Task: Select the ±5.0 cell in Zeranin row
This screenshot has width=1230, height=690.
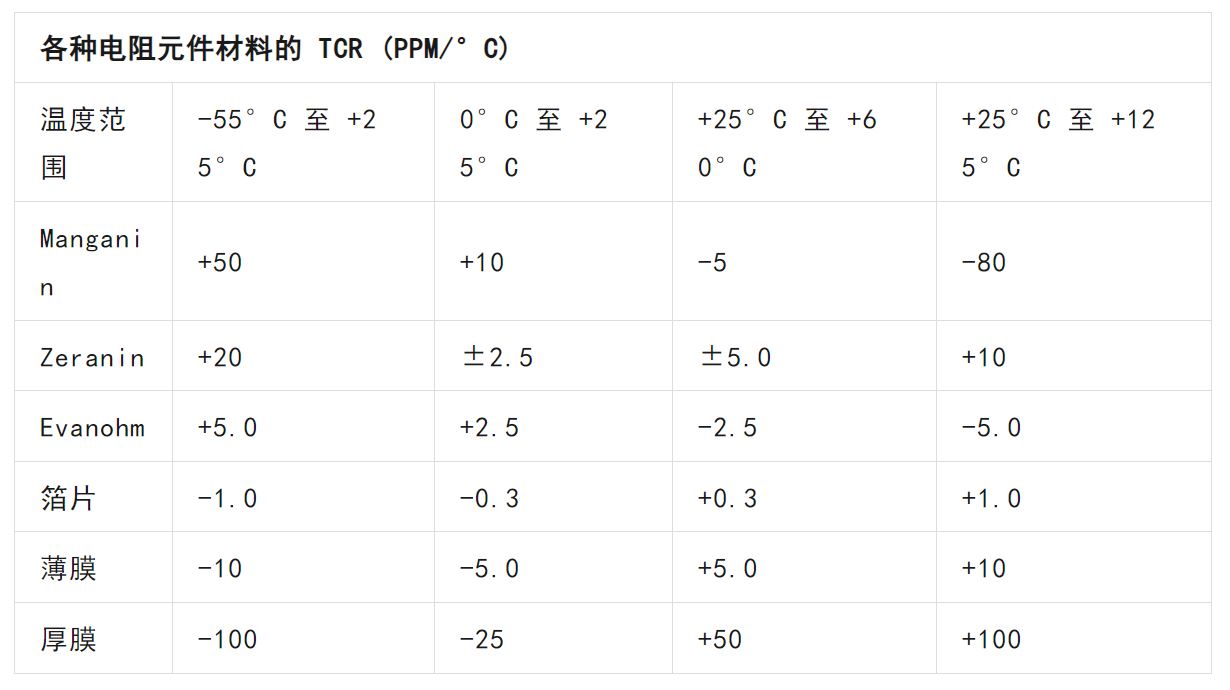Action: coord(735,357)
